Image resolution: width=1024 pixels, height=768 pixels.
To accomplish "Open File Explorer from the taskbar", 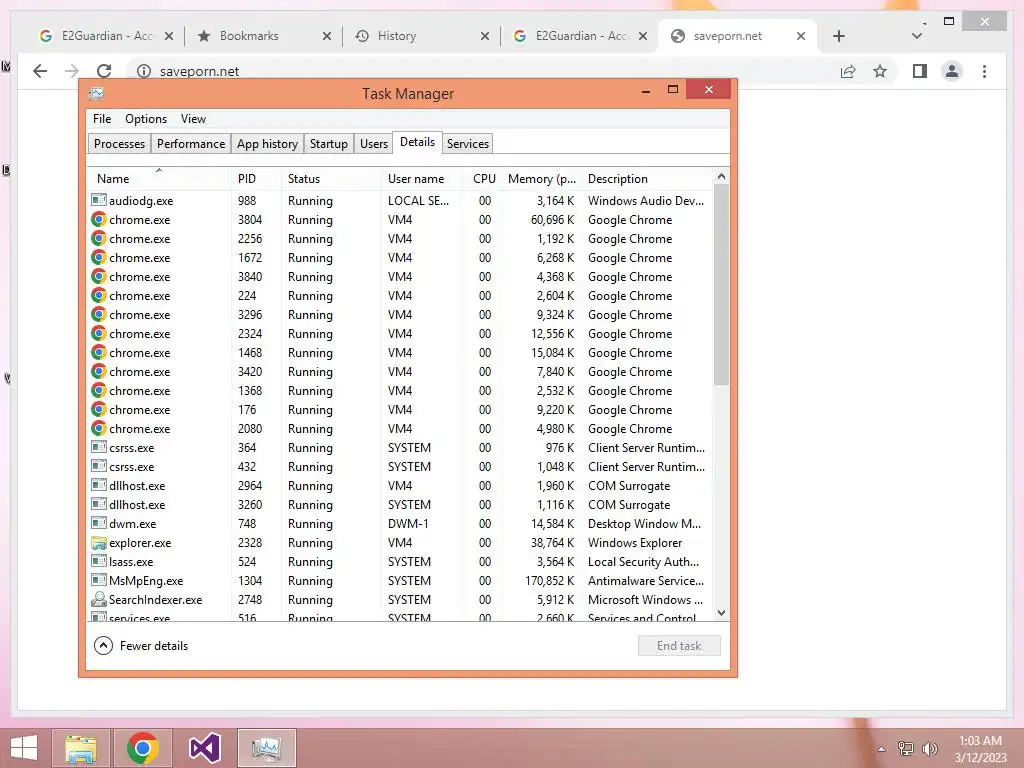I will 80,748.
